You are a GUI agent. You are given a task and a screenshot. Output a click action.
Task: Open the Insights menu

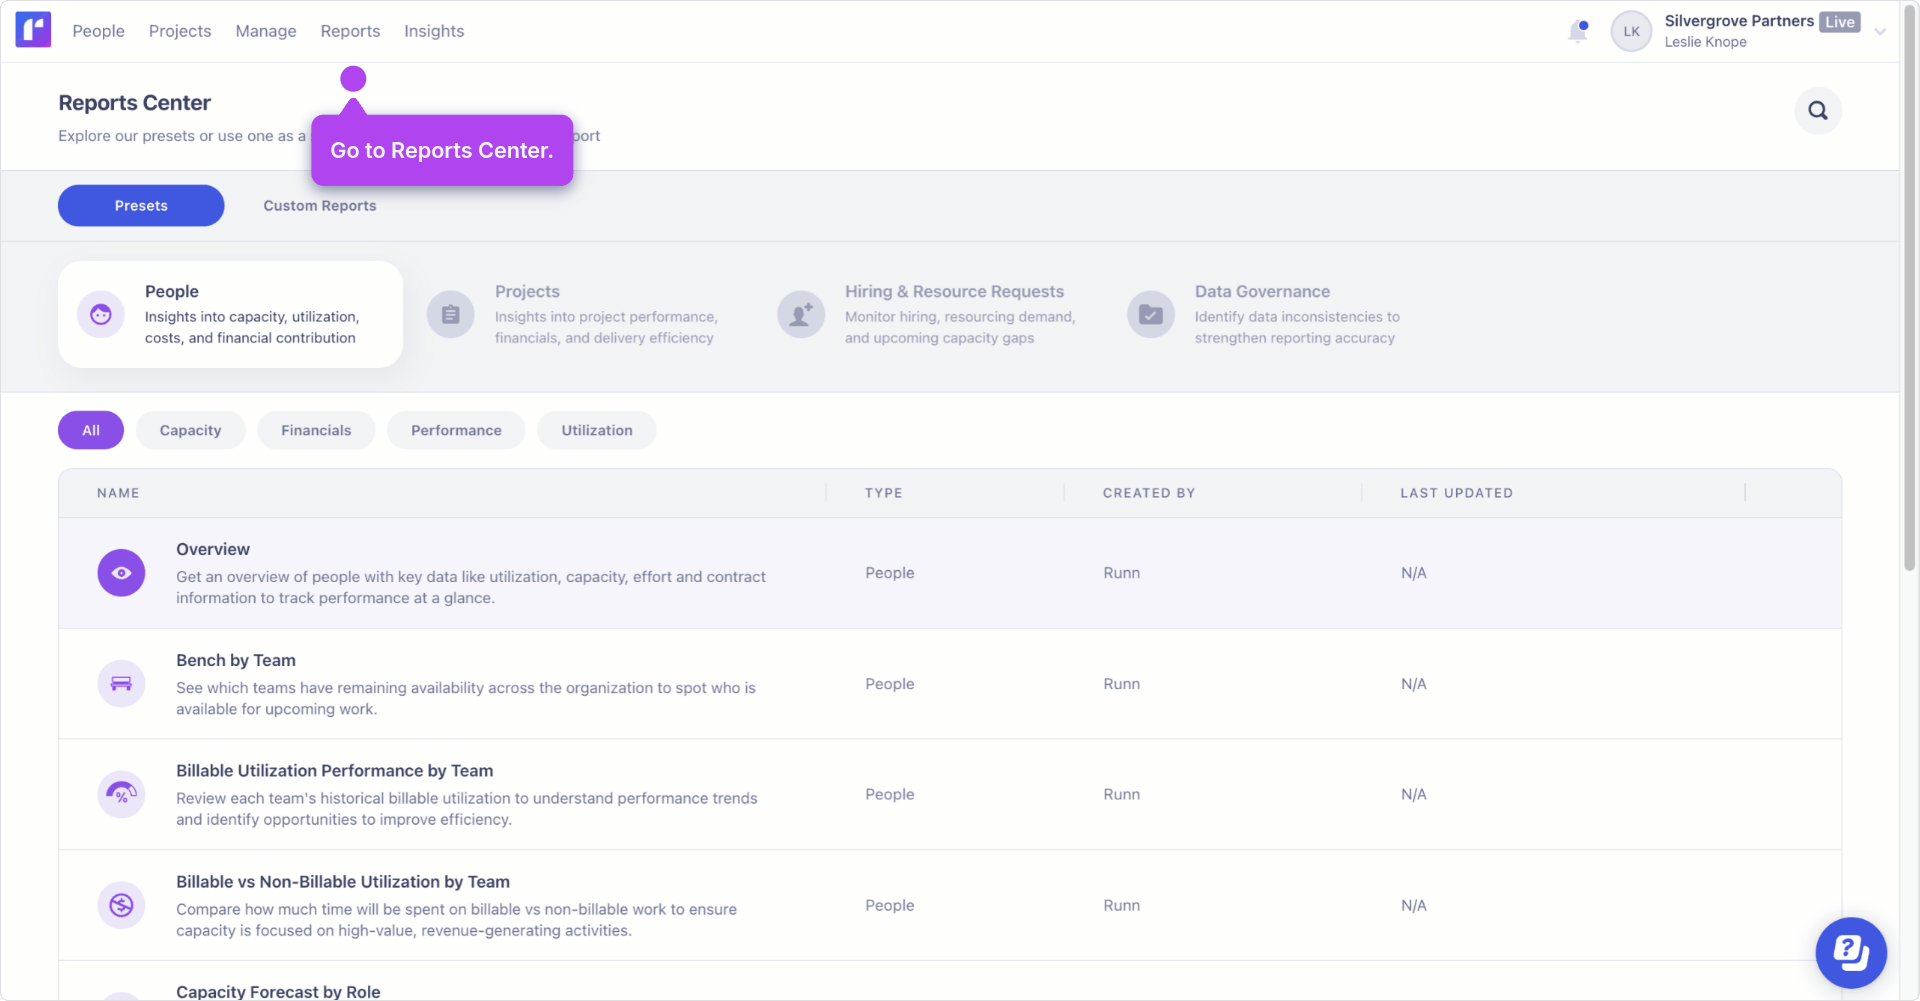tap(434, 31)
